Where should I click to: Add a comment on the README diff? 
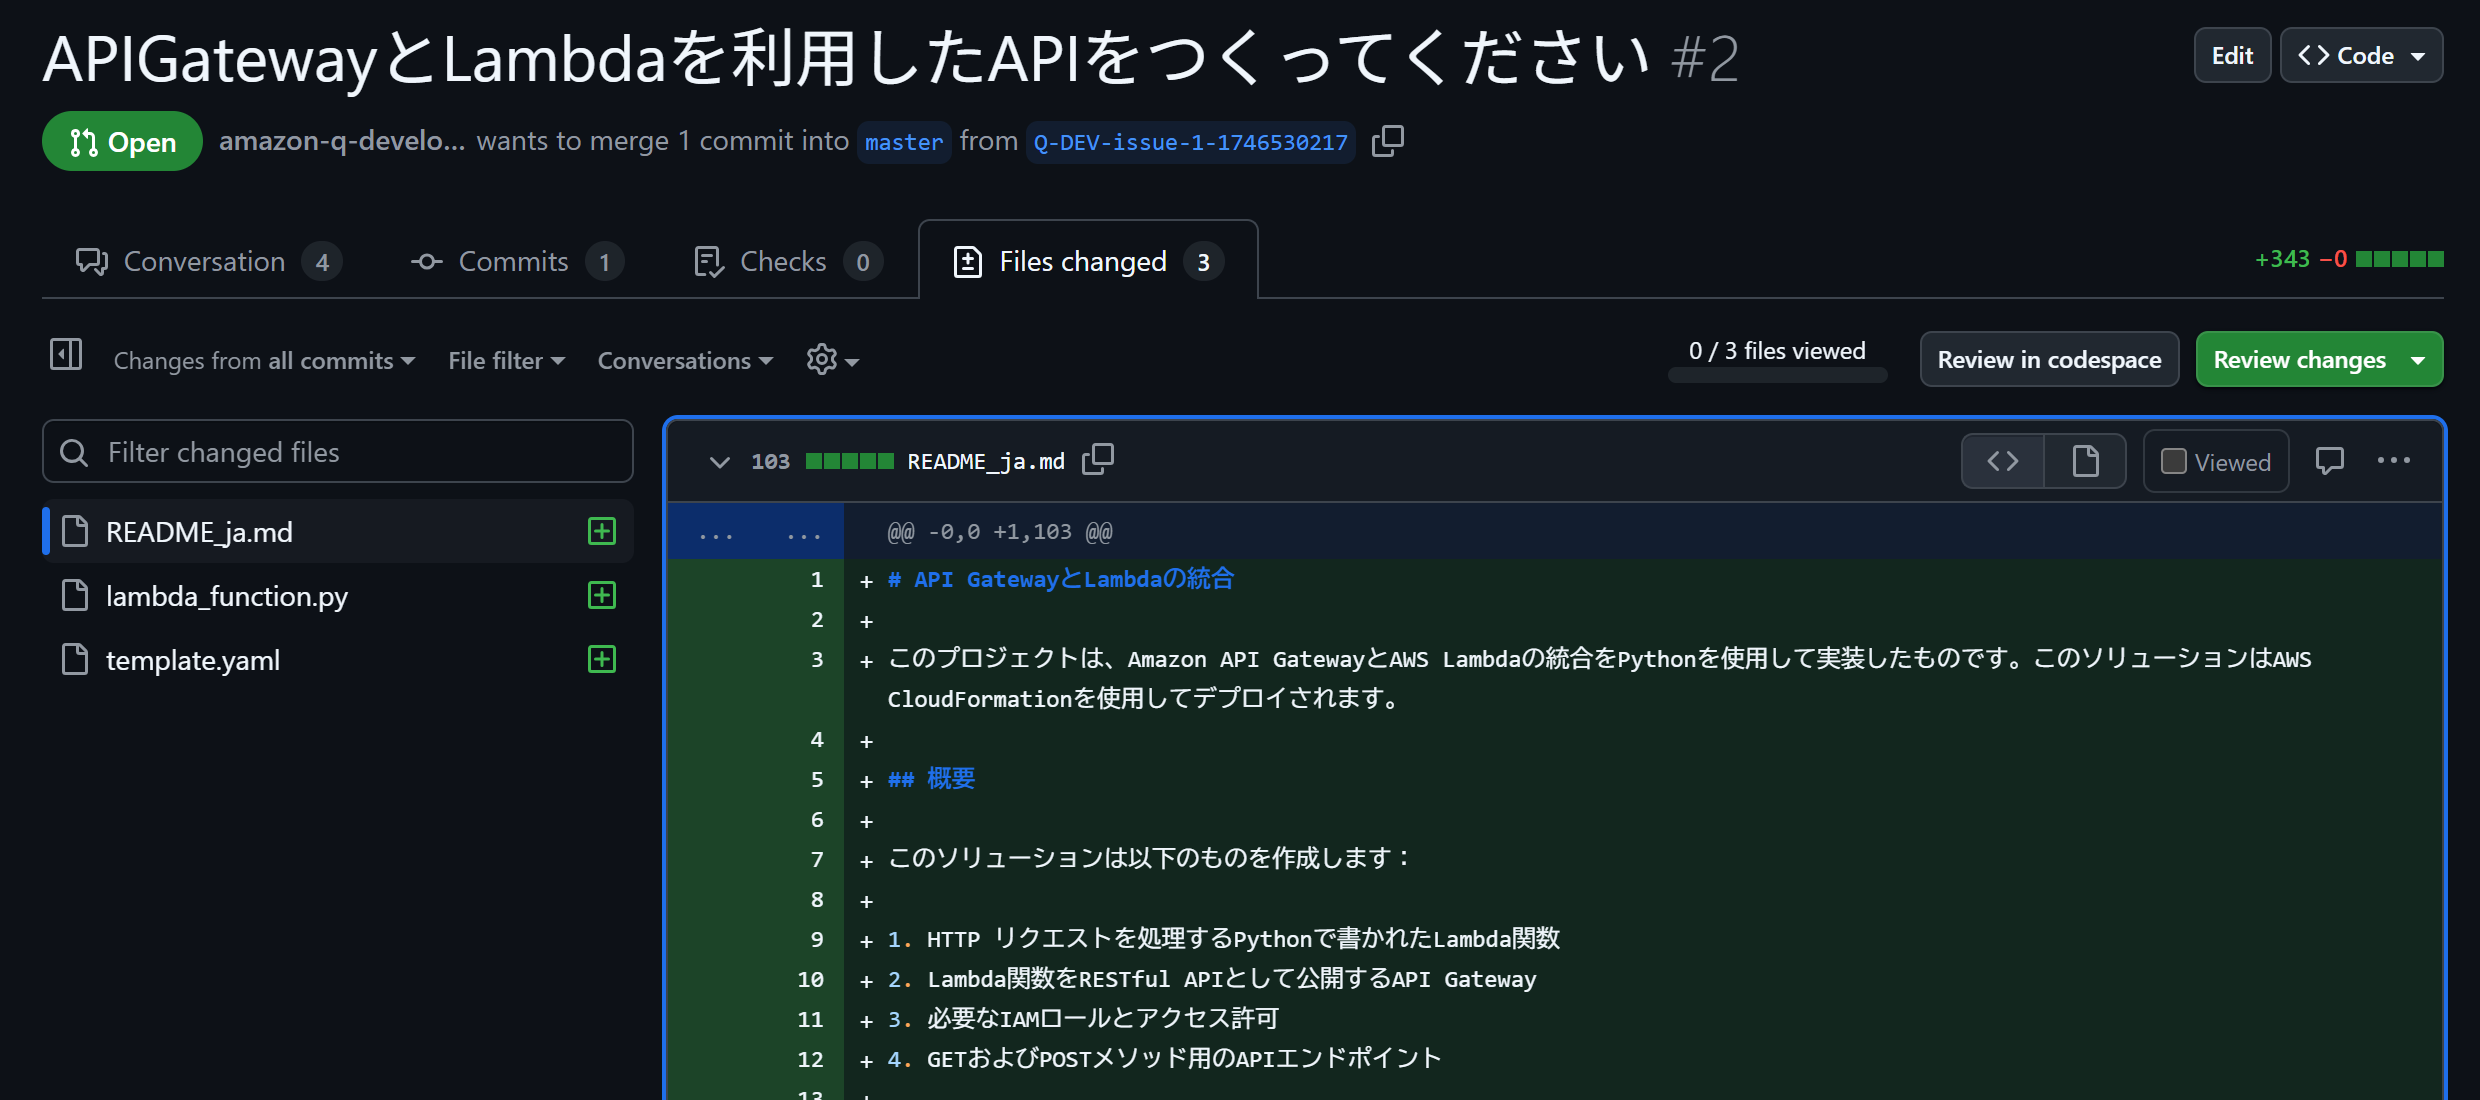pyautogui.click(x=2331, y=460)
